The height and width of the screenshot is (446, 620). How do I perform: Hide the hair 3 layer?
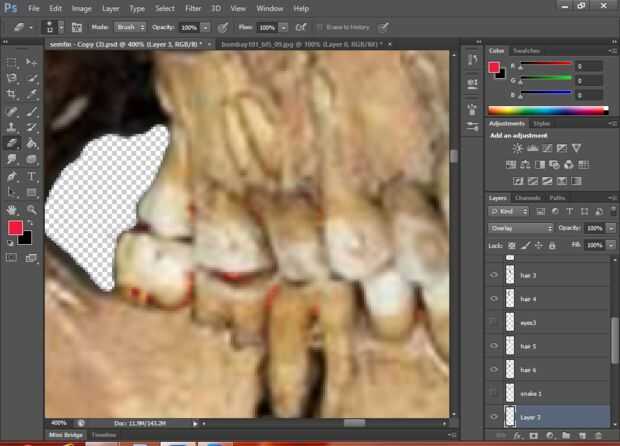[494, 275]
